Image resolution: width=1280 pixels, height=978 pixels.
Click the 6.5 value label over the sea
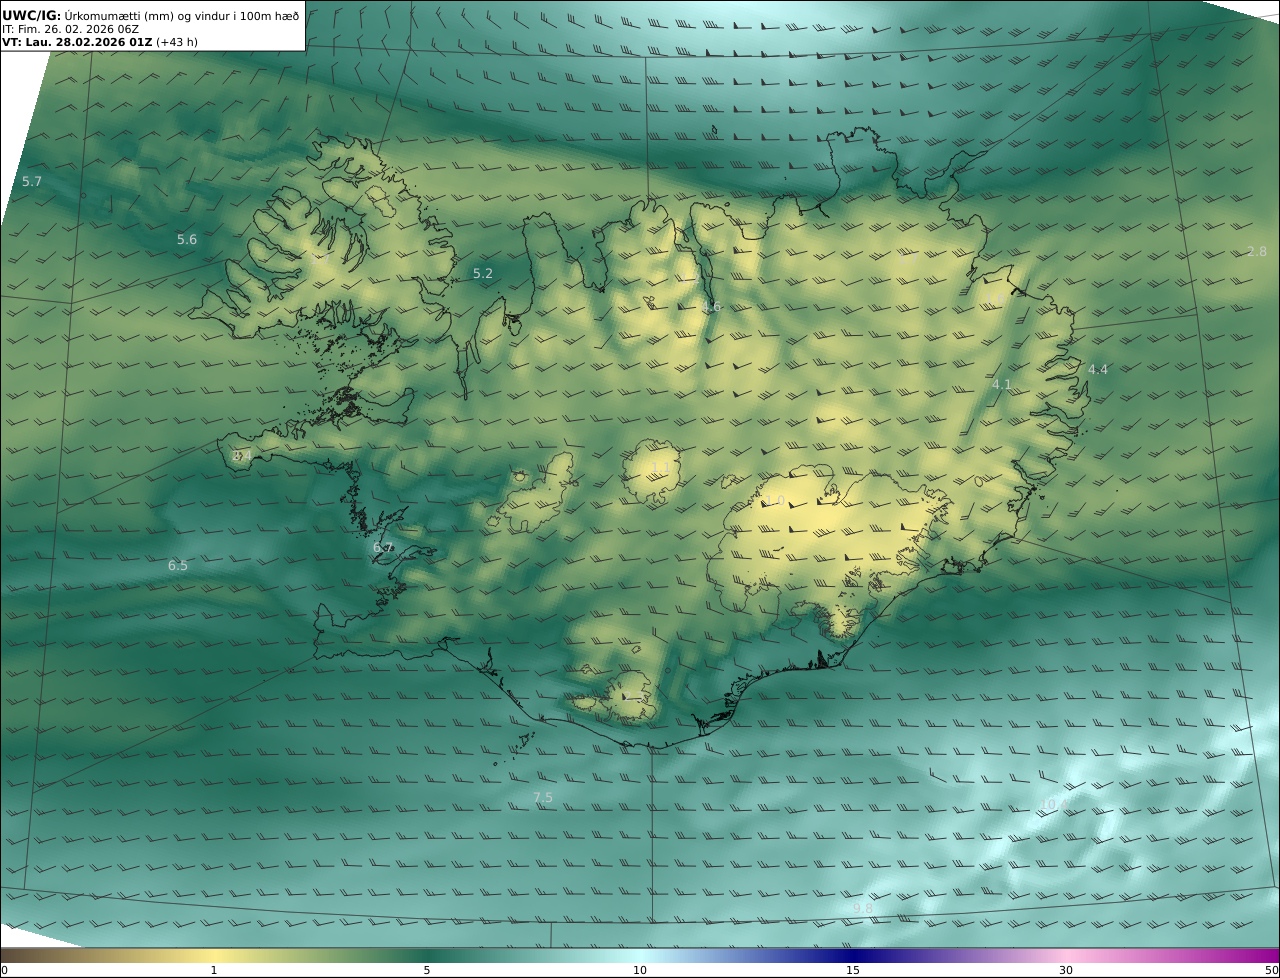[x=178, y=566]
